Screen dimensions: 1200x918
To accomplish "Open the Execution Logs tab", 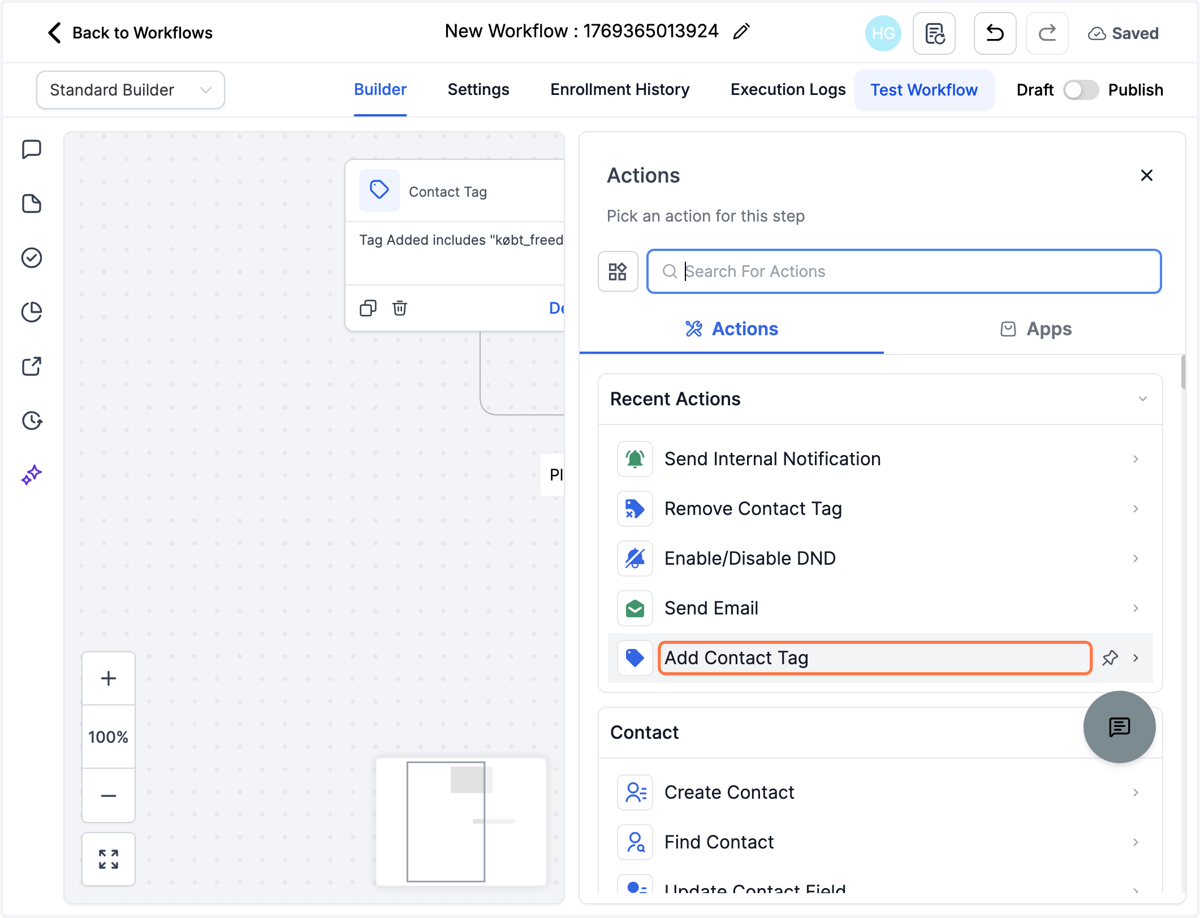I will [788, 90].
